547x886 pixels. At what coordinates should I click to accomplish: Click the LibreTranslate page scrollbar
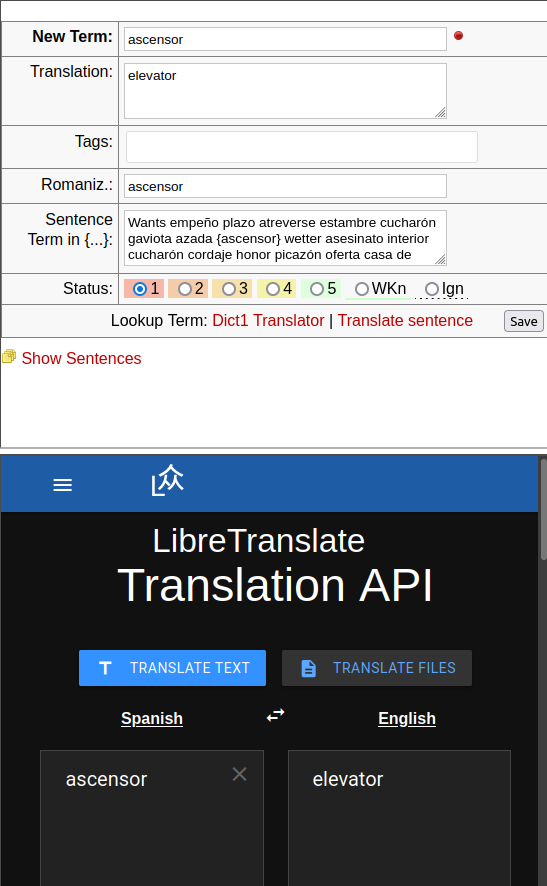coord(544,509)
